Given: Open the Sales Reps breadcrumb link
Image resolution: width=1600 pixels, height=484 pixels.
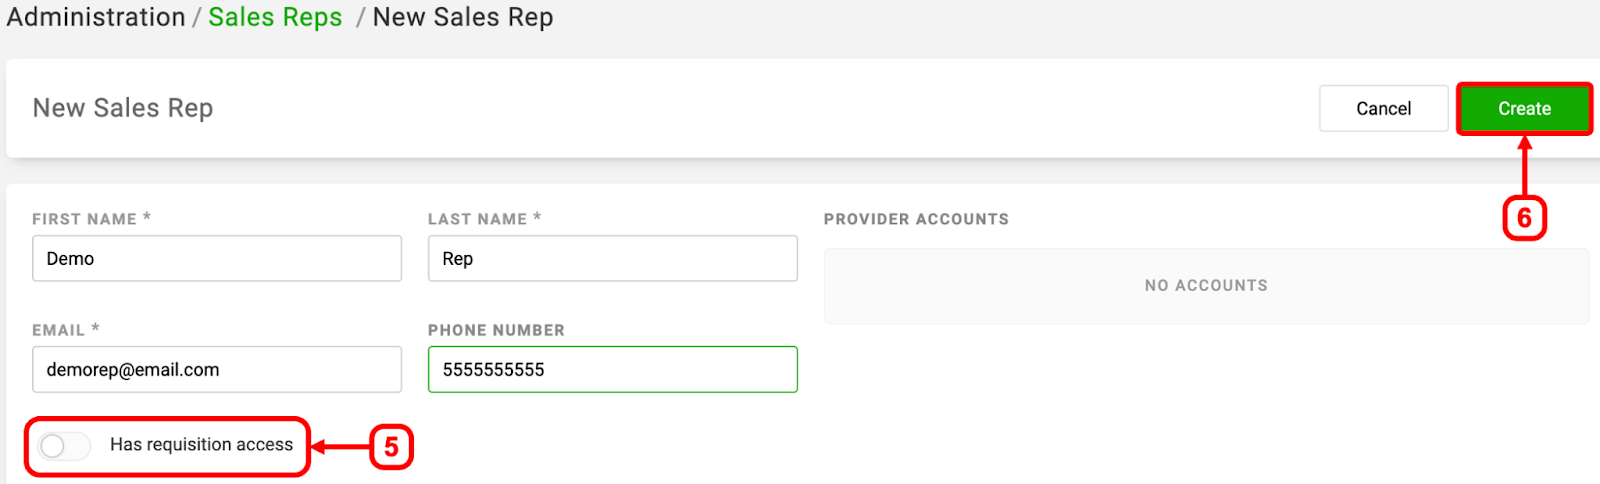Looking at the screenshot, I should [275, 17].
